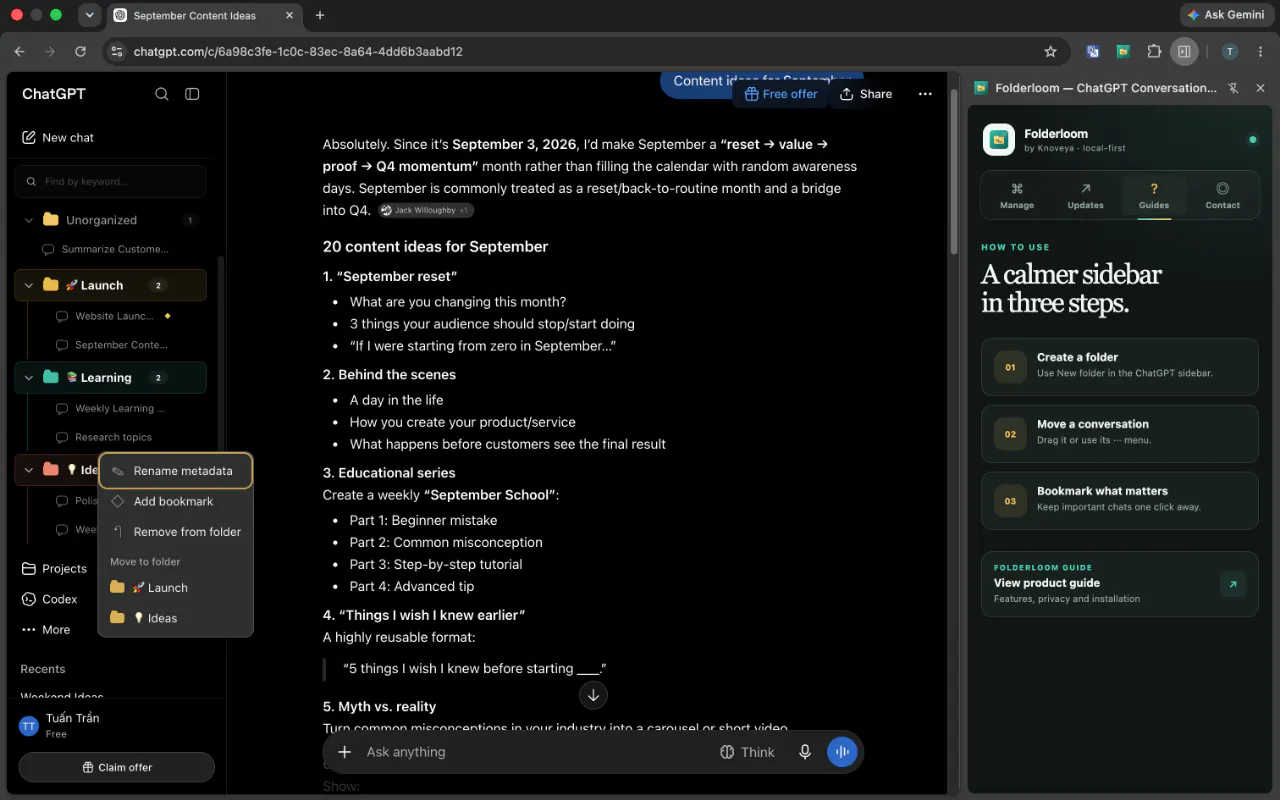Open ChatGPT search with magnifier icon

(162, 94)
